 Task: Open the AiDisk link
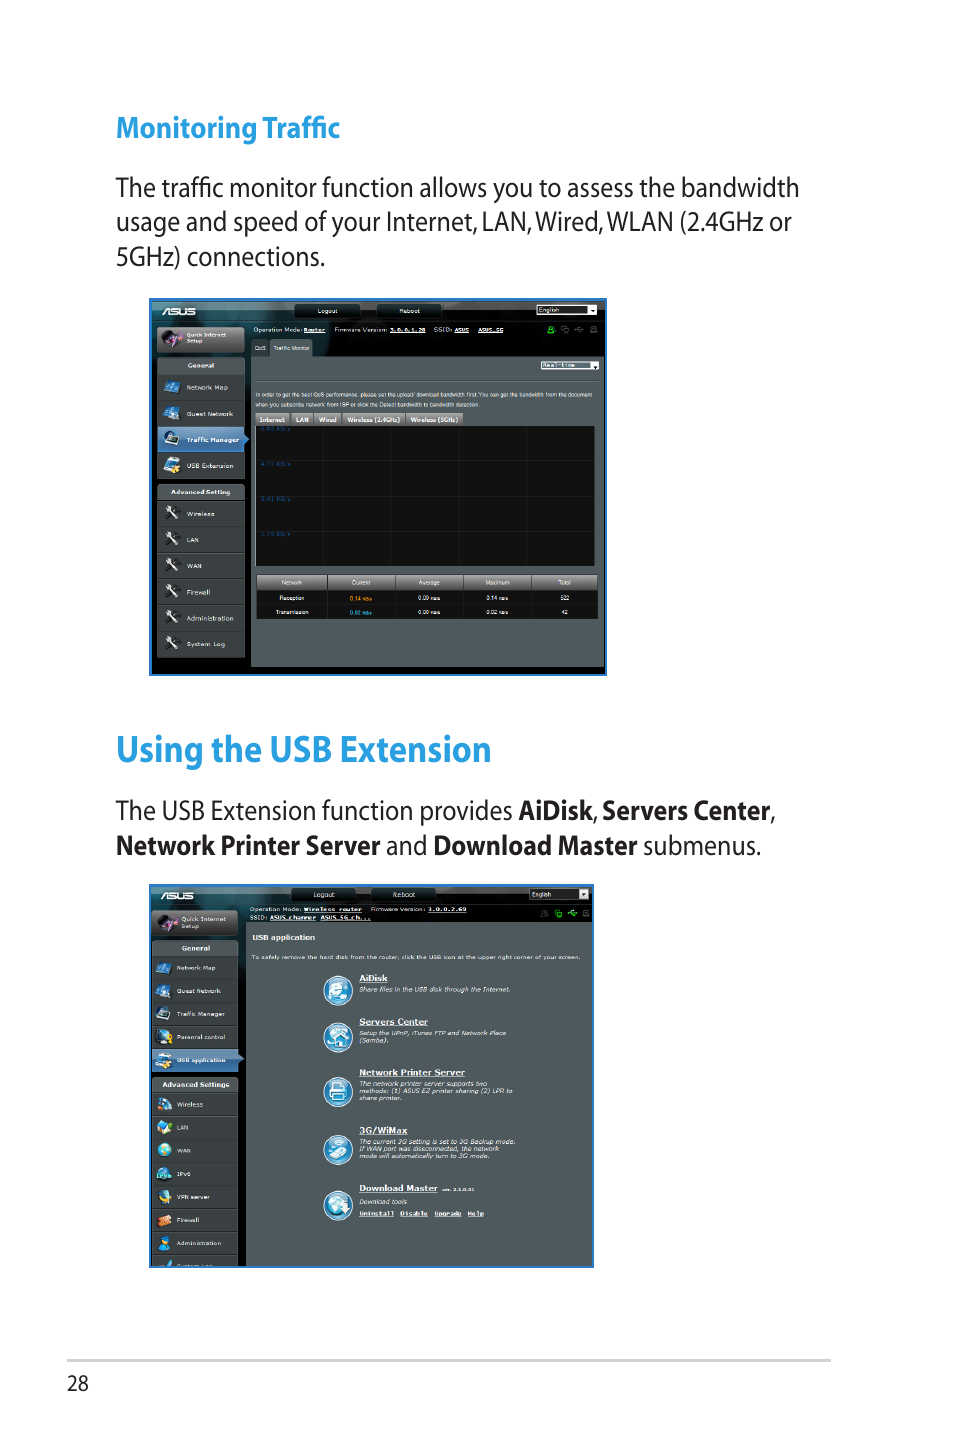click(x=373, y=979)
